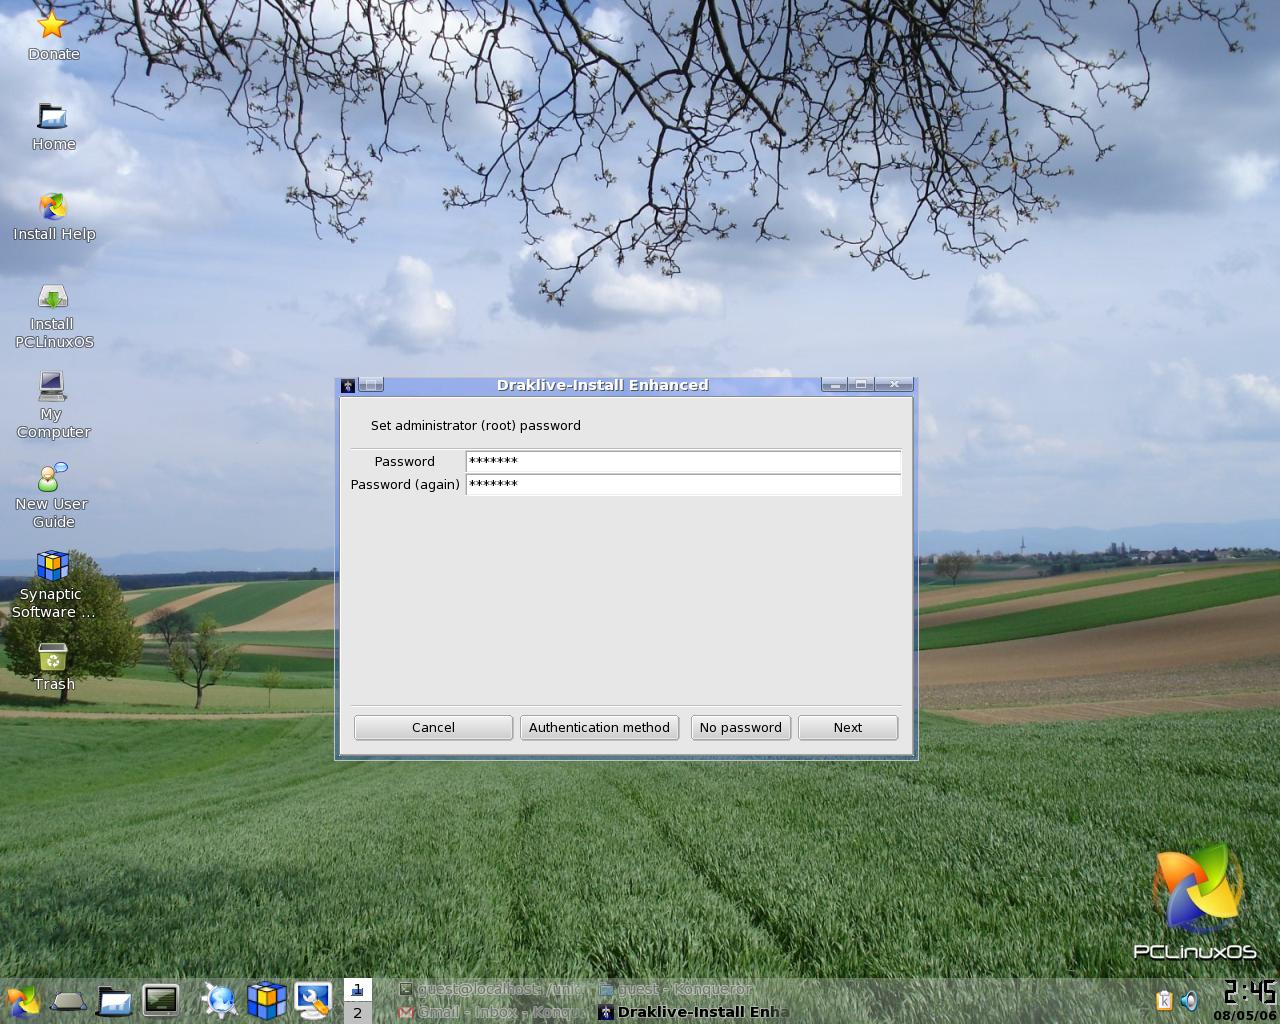
Task: Focus the Password input field
Action: [683, 461]
